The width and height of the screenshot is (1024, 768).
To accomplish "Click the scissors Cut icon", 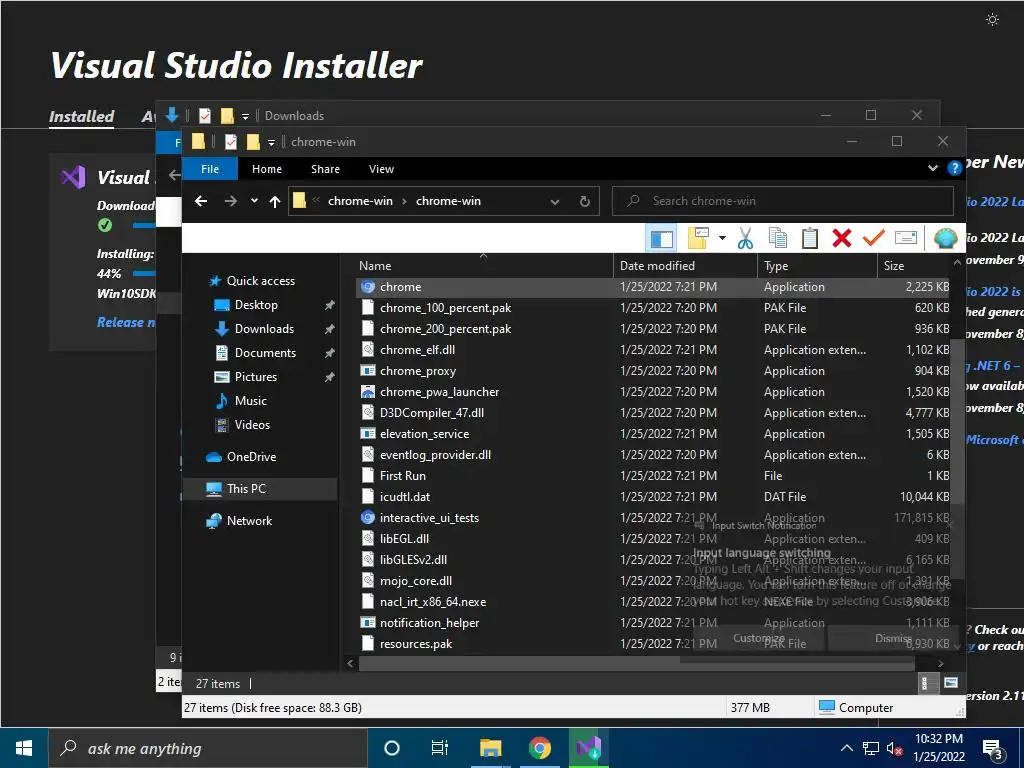I will tap(745, 238).
